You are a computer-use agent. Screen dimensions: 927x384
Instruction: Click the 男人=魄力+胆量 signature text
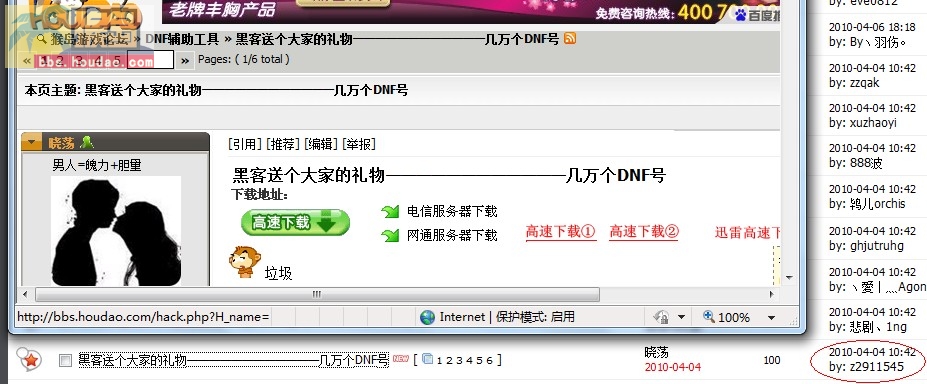(x=96, y=165)
